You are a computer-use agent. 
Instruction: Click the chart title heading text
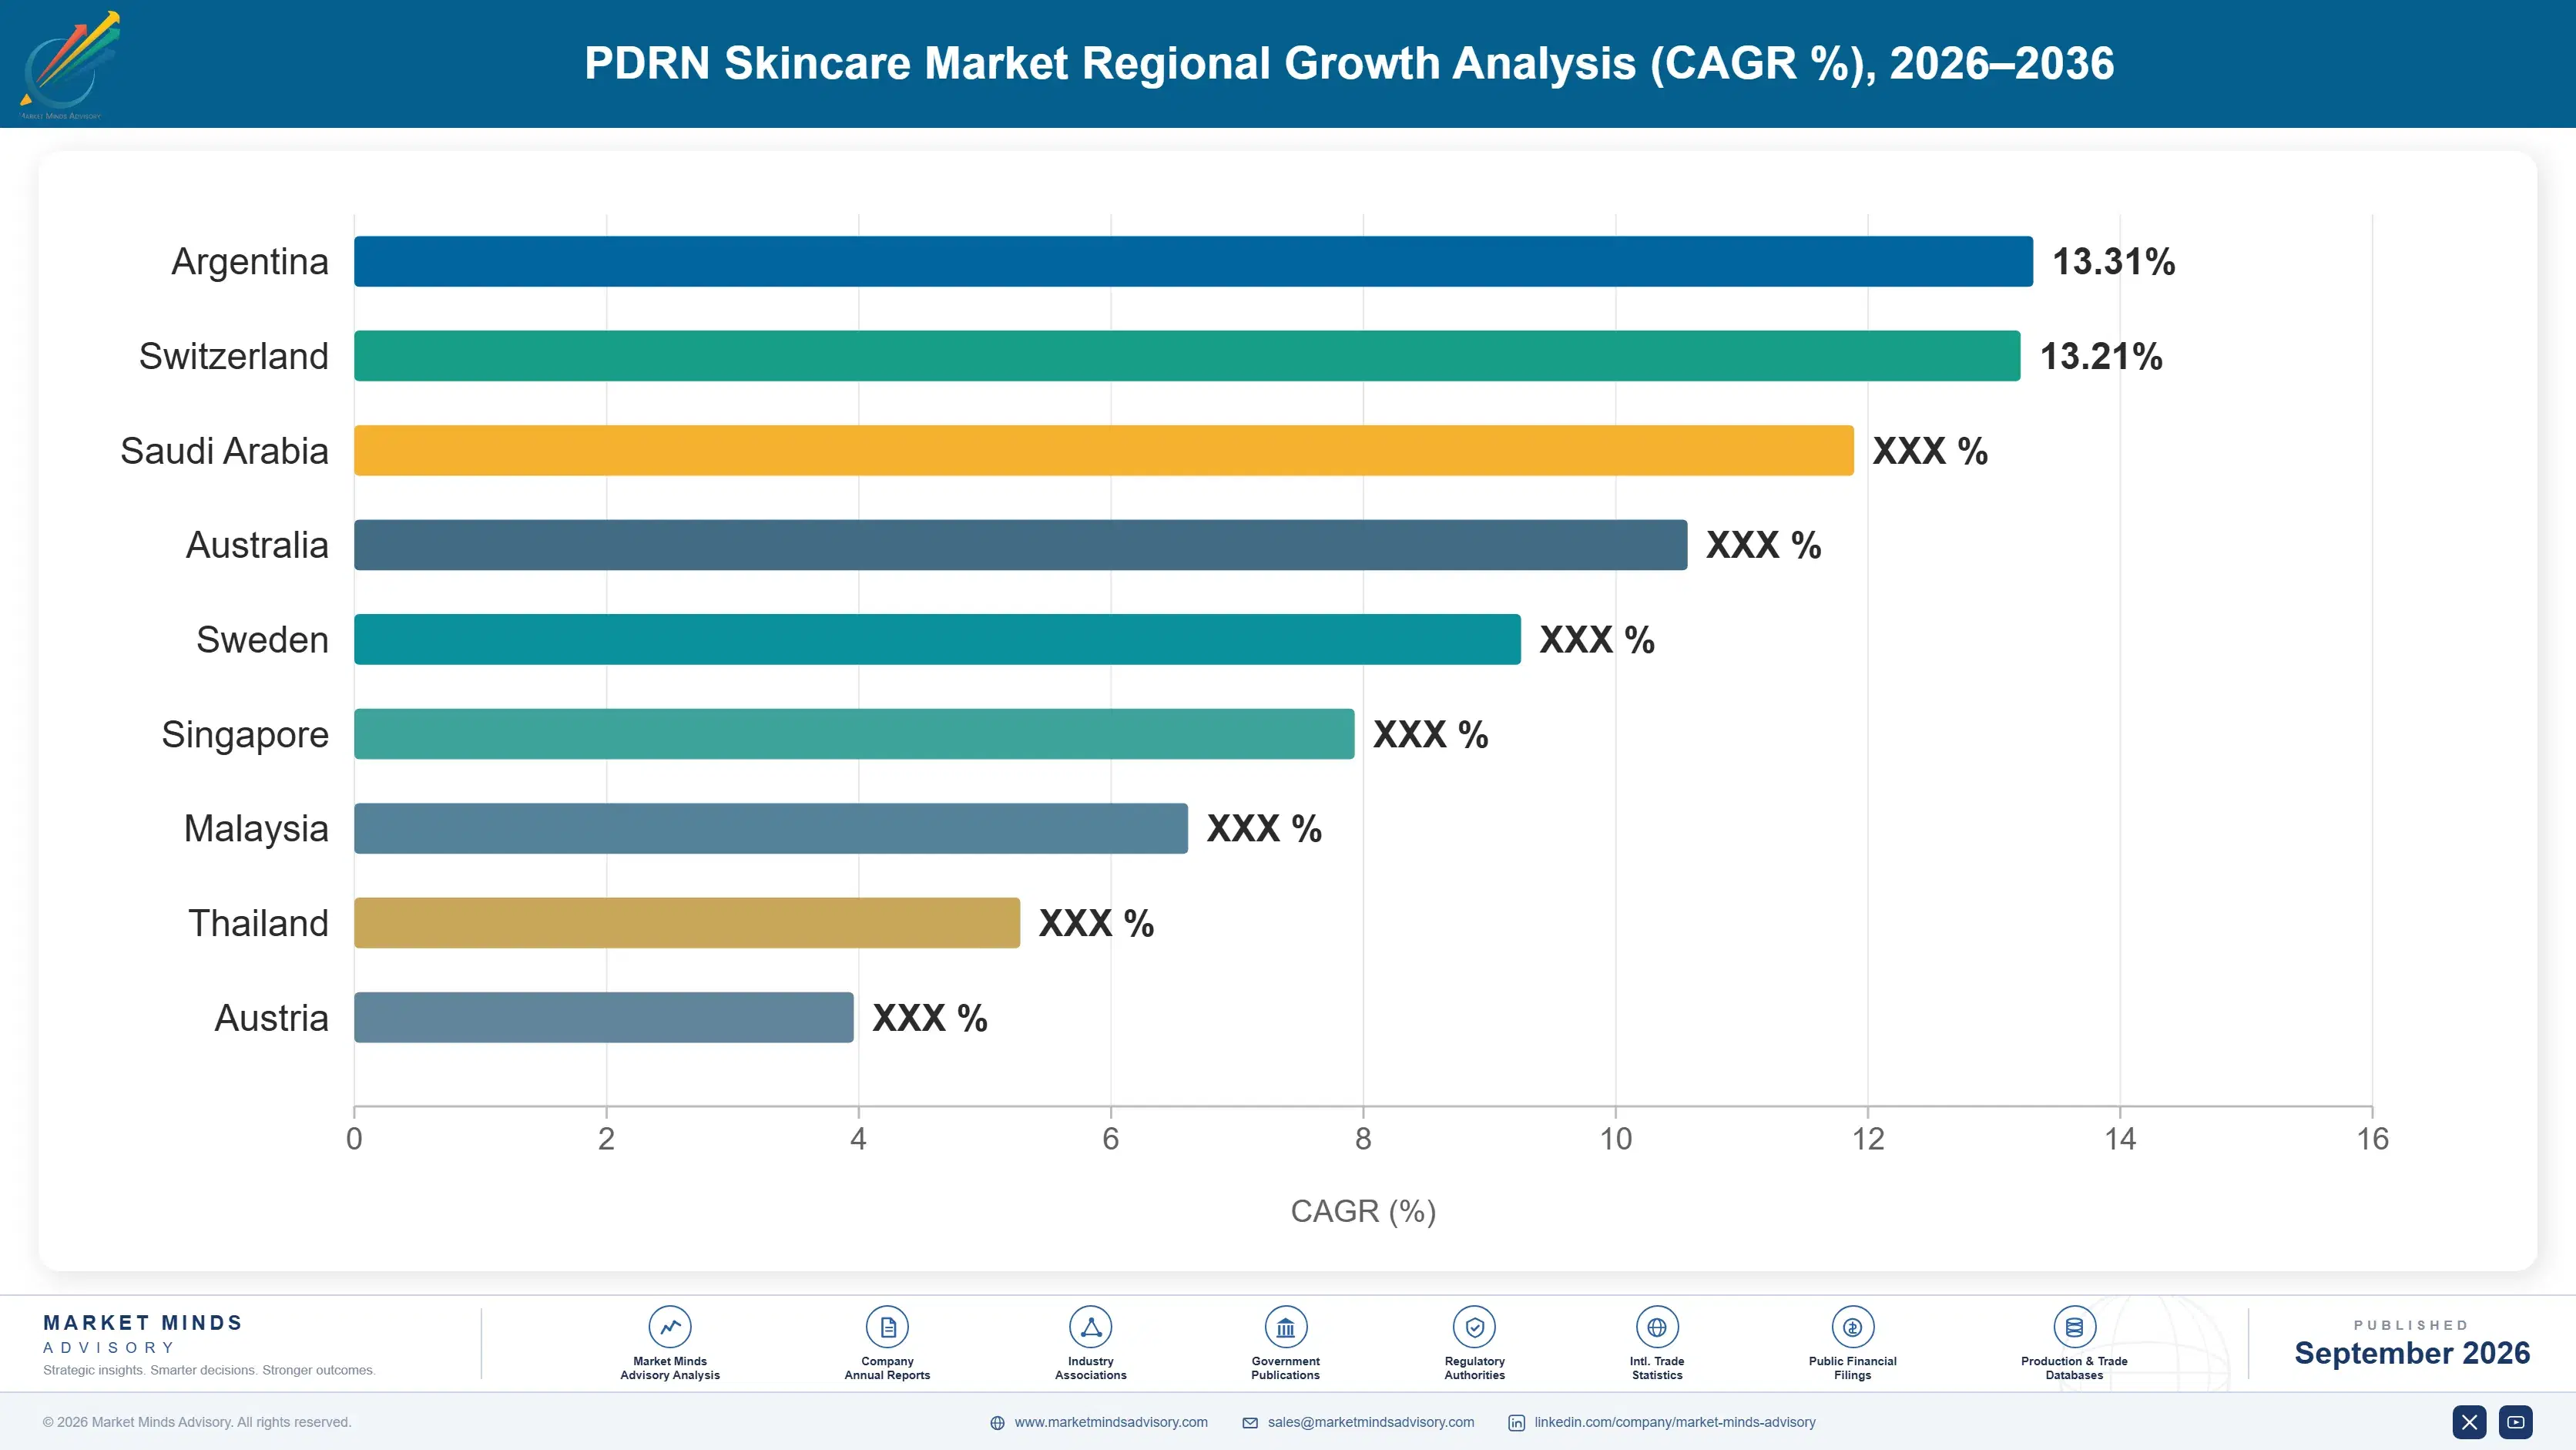tap(1349, 63)
